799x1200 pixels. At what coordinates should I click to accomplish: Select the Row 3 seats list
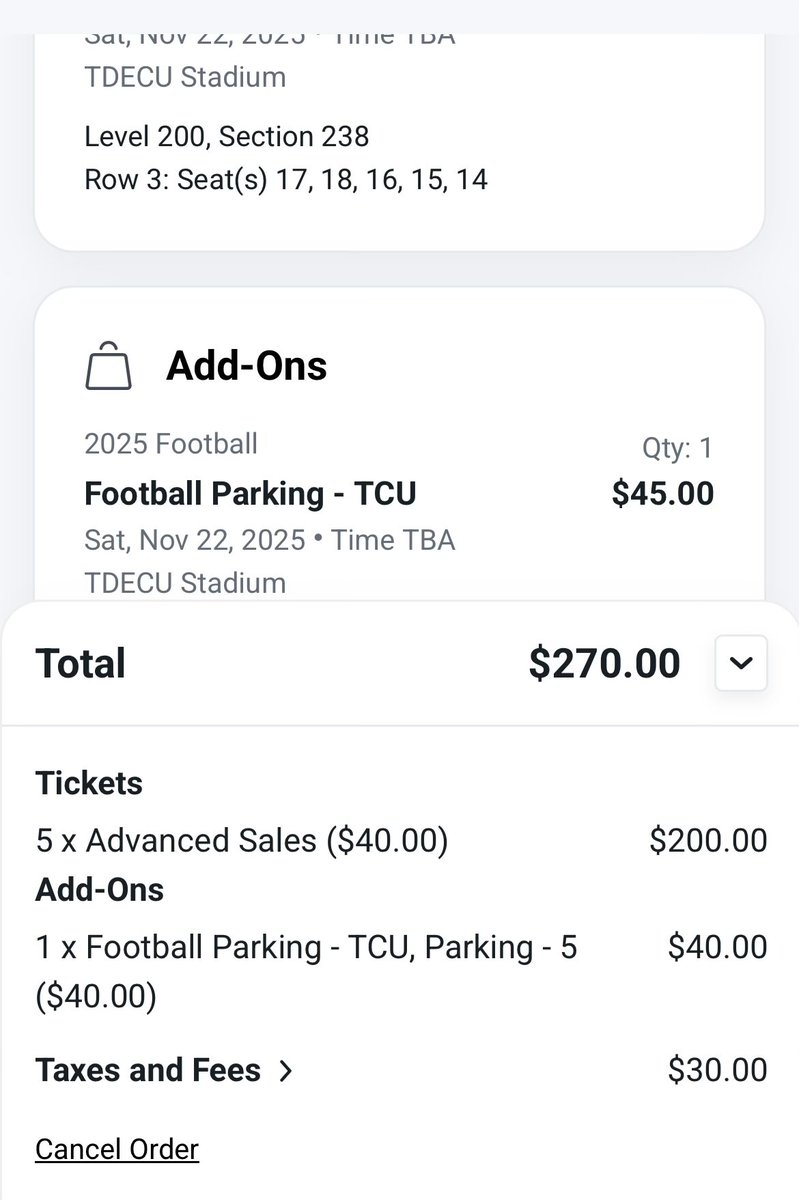coord(286,181)
